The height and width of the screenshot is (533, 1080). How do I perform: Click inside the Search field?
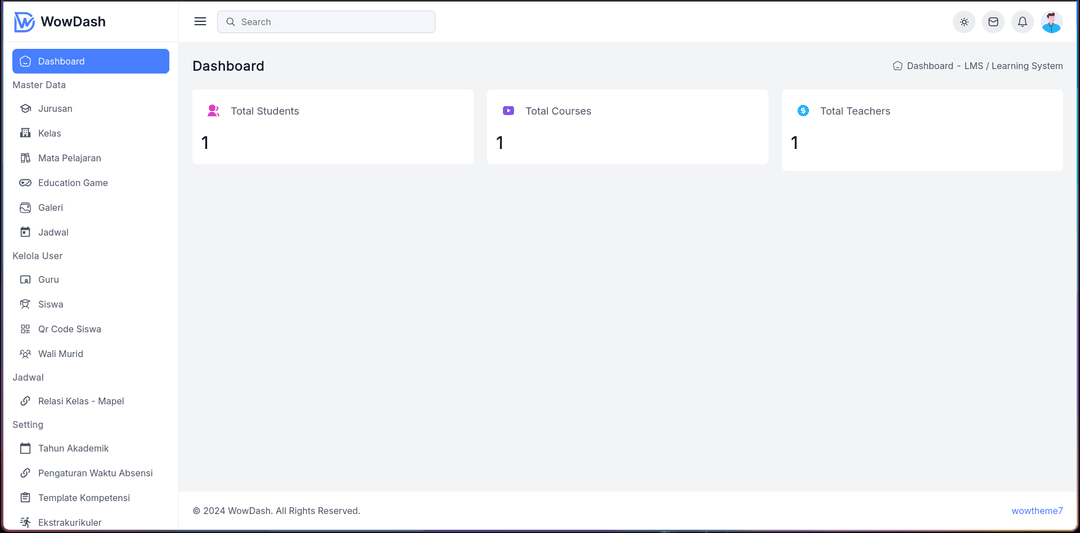pos(326,22)
